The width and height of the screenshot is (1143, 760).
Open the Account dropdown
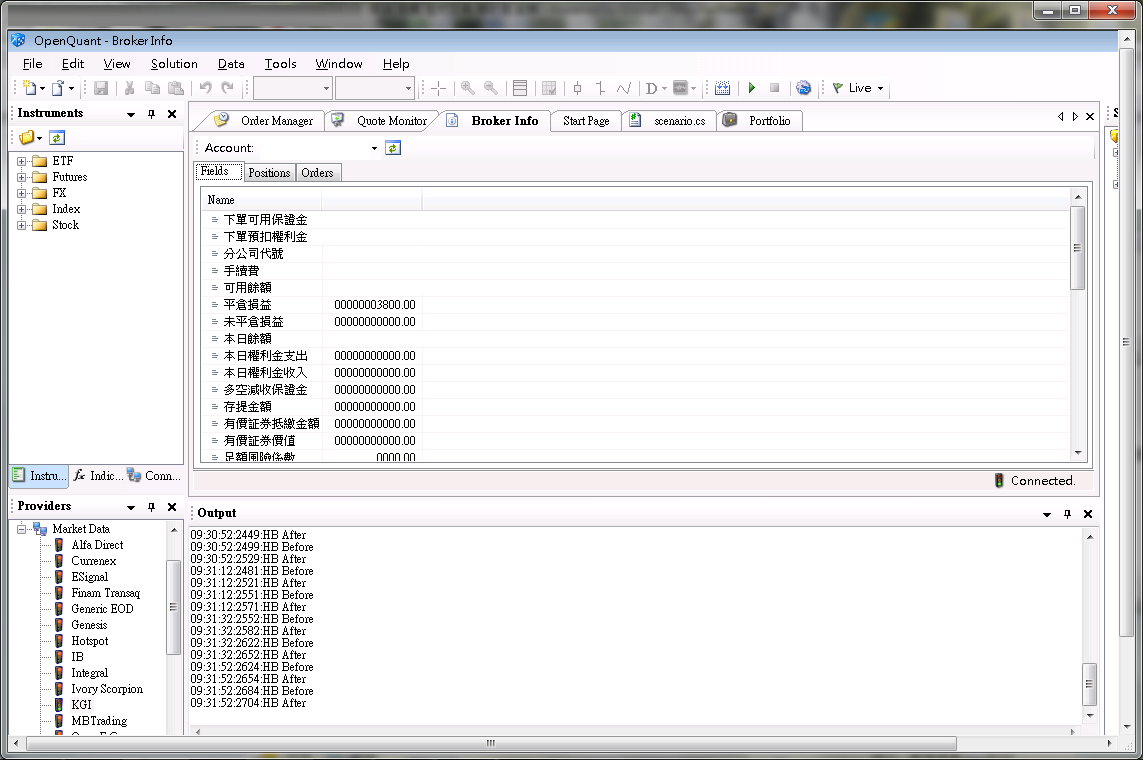tap(374, 148)
